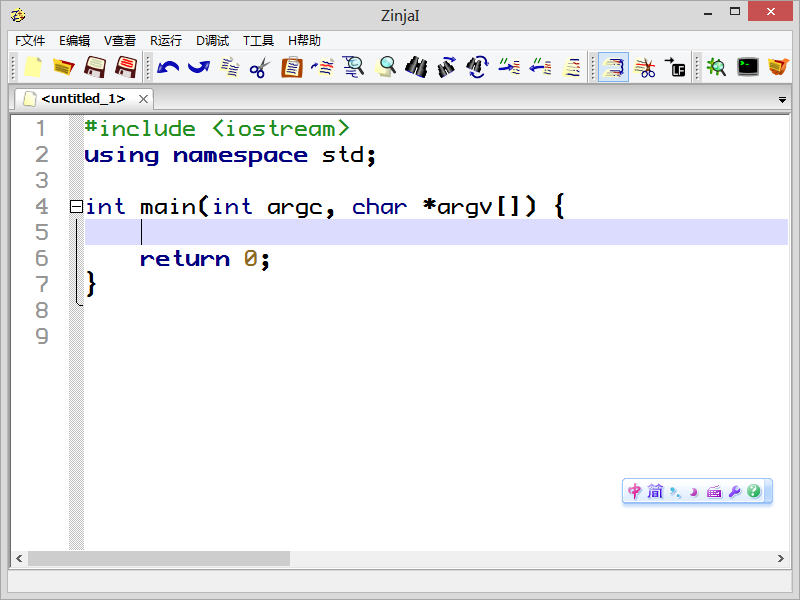Copy selection with the two-pages icon

(x=230, y=67)
